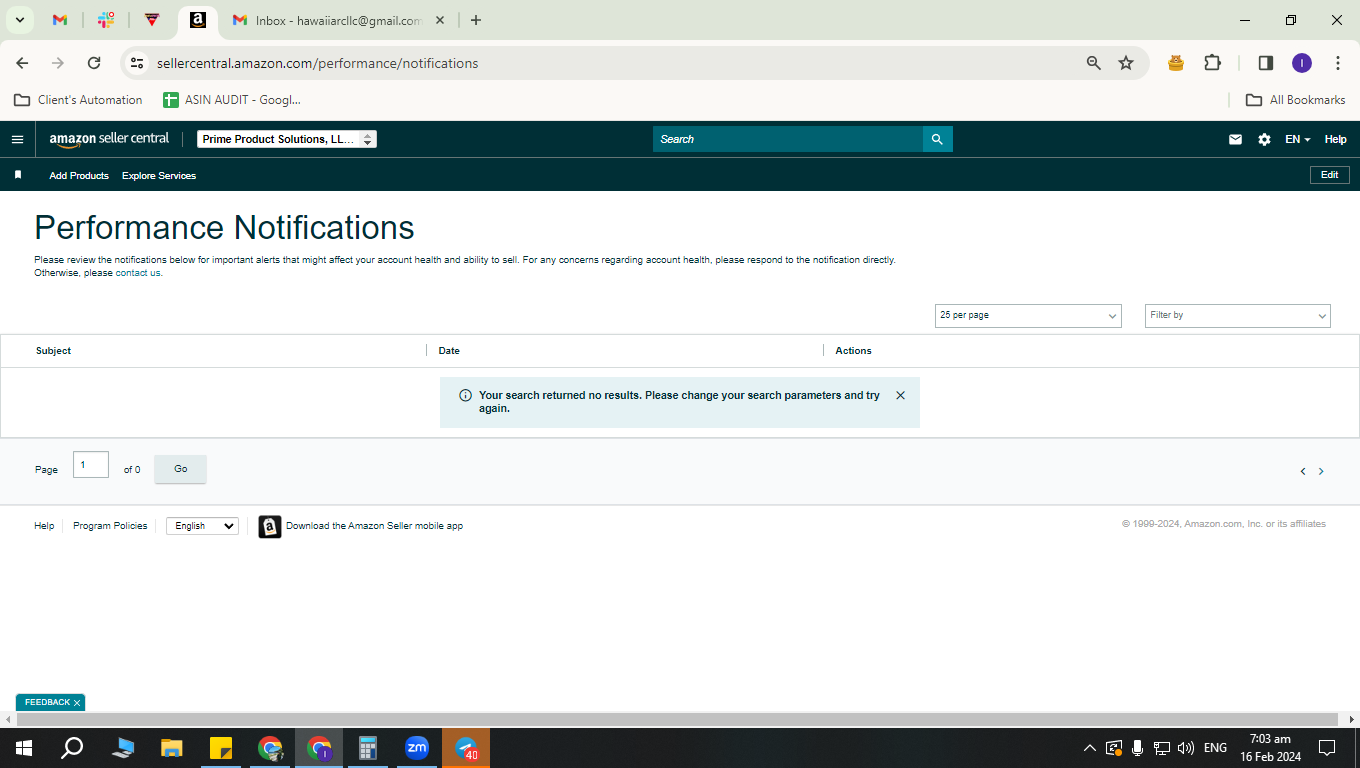Click the horizontal page scrollbar
1360x768 pixels.
[x=678, y=720]
